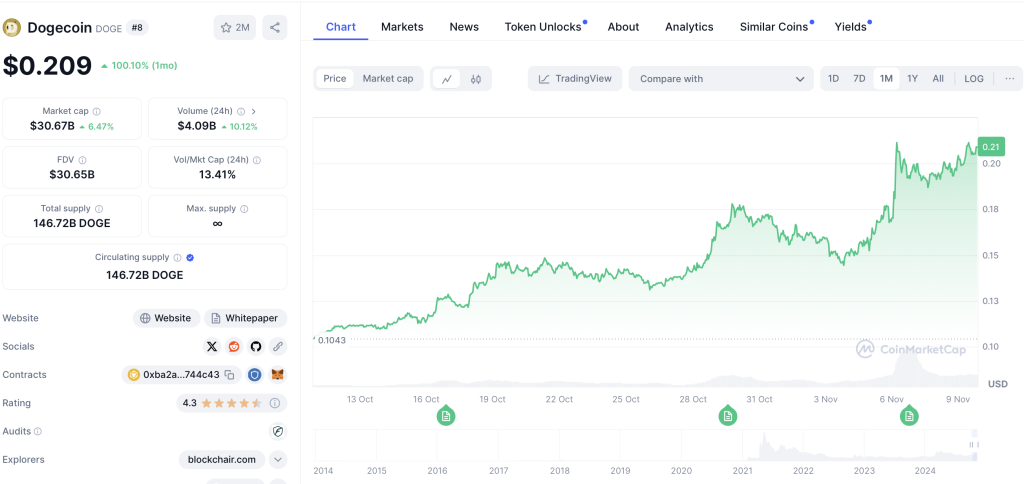Expand Volume (24h) details arrow
Screen dimensions: 1024x484
[253, 112]
